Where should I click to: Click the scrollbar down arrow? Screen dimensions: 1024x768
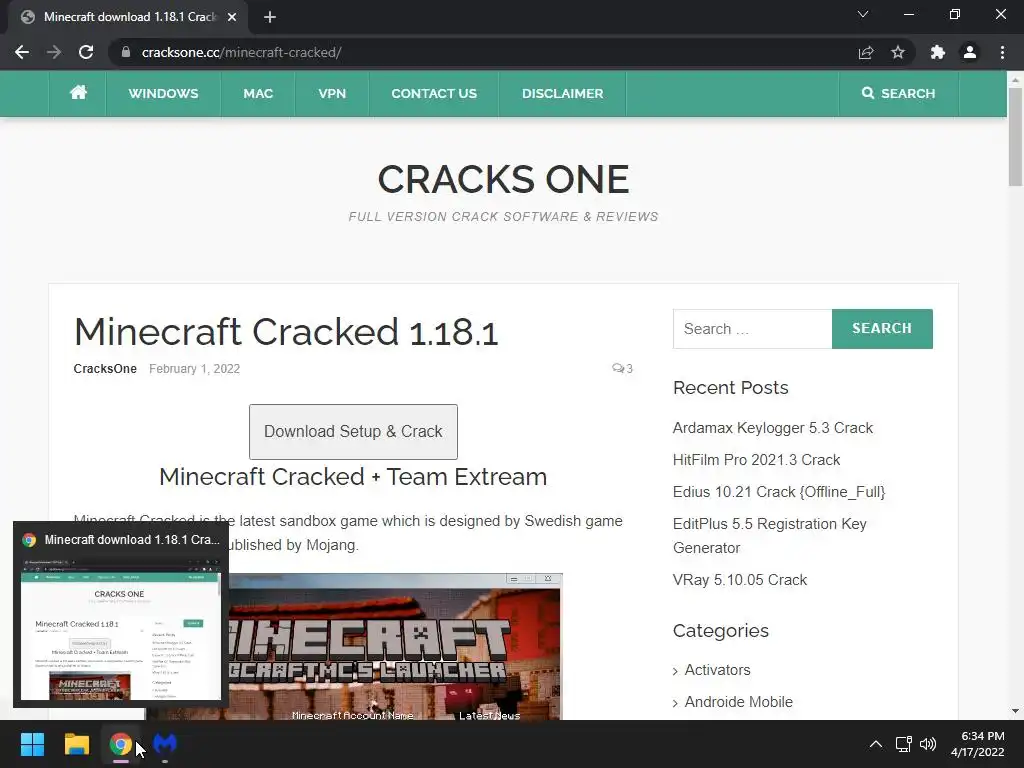click(x=1015, y=711)
